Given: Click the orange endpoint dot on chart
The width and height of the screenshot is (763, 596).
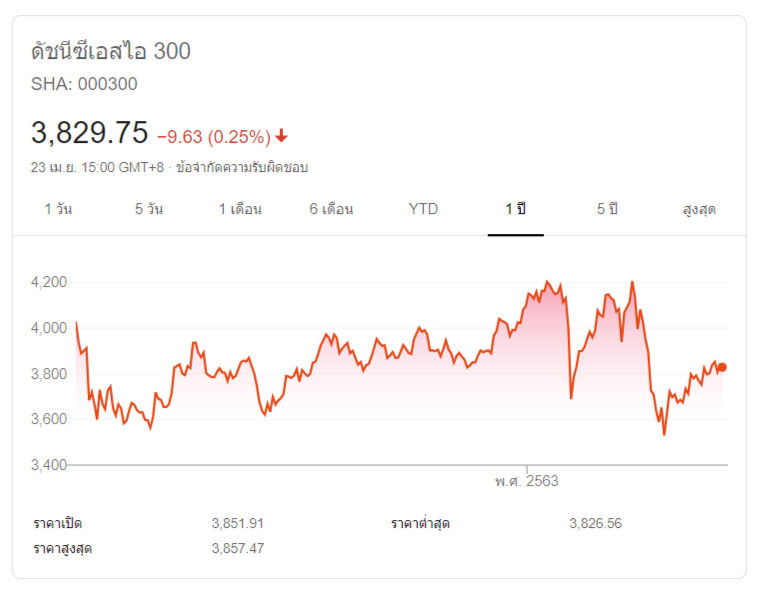Looking at the screenshot, I should pyautogui.click(x=722, y=367).
